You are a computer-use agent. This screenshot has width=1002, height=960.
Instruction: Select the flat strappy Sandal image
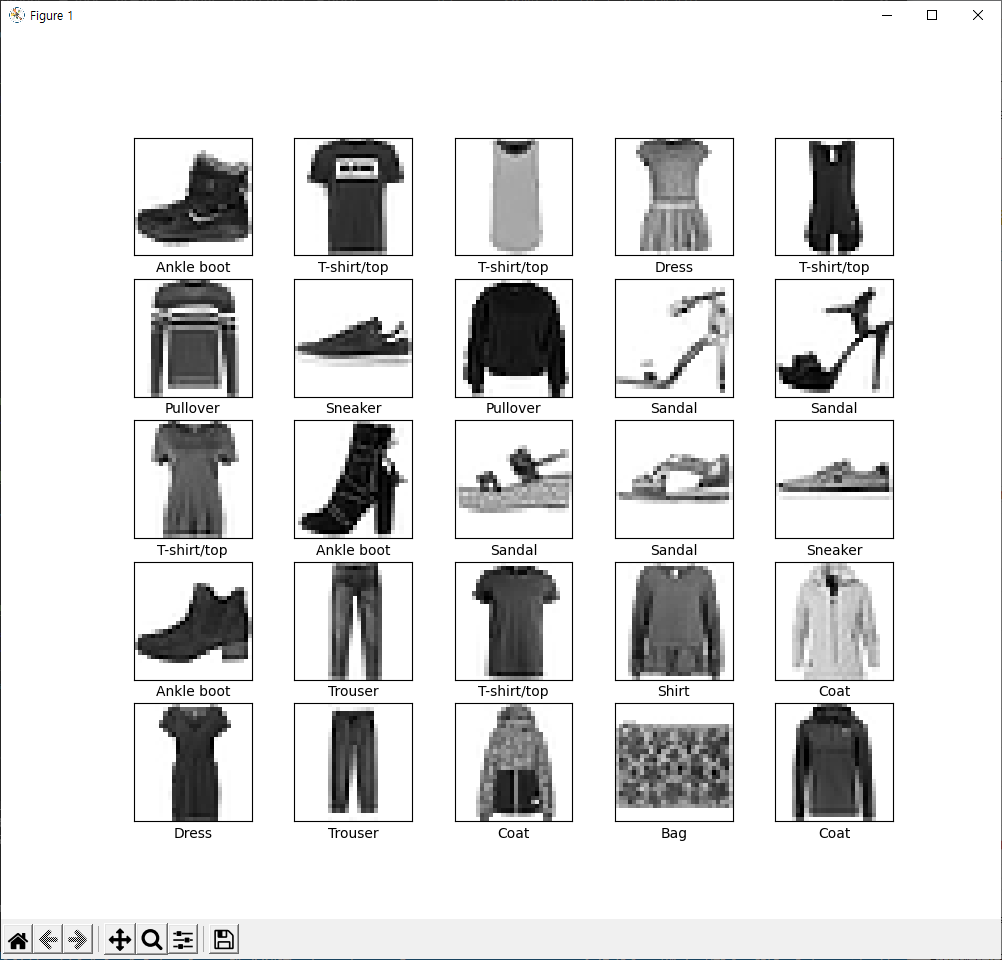coord(674,479)
